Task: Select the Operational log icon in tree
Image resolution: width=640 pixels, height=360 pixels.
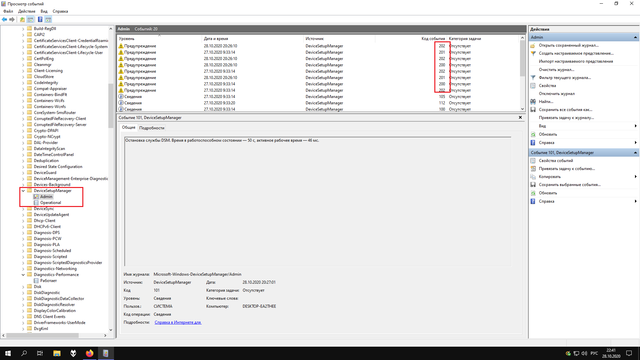Action: coord(36,202)
